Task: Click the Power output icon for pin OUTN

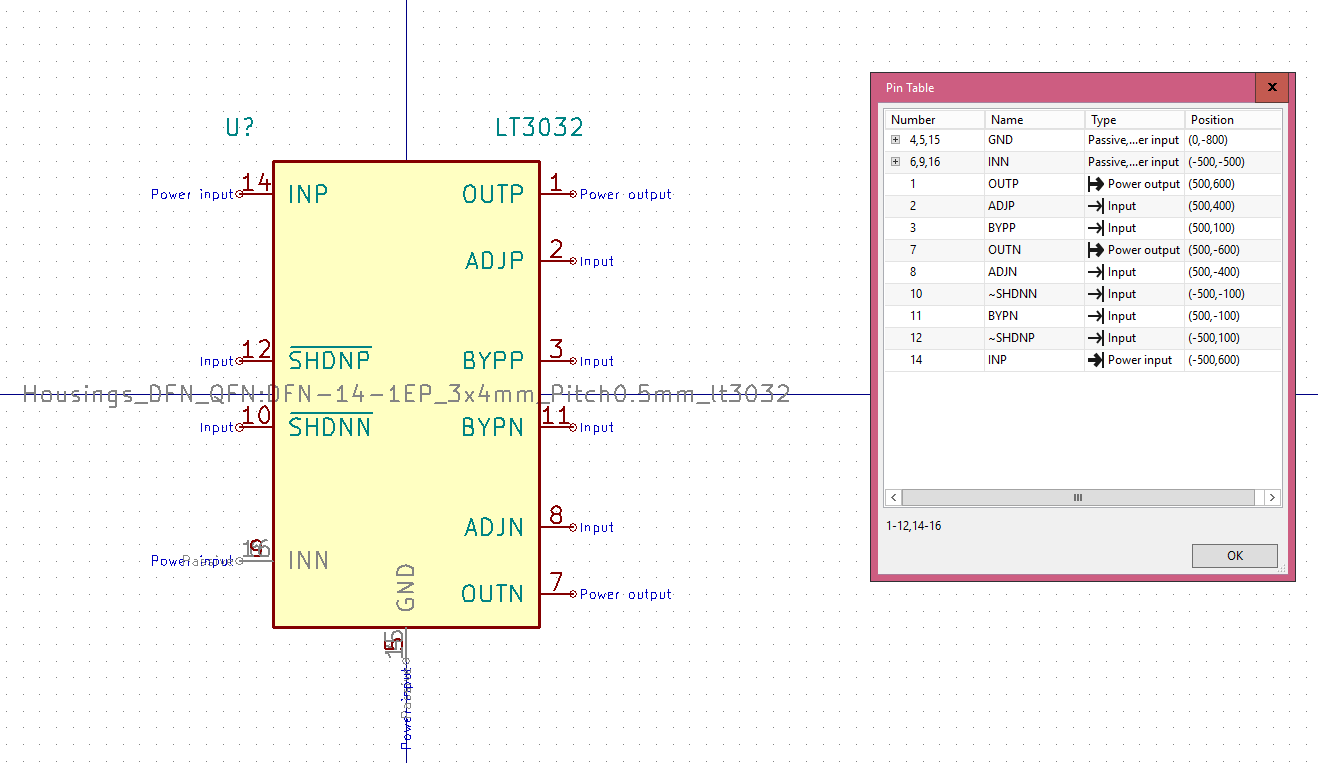Action: point(1097,249)
